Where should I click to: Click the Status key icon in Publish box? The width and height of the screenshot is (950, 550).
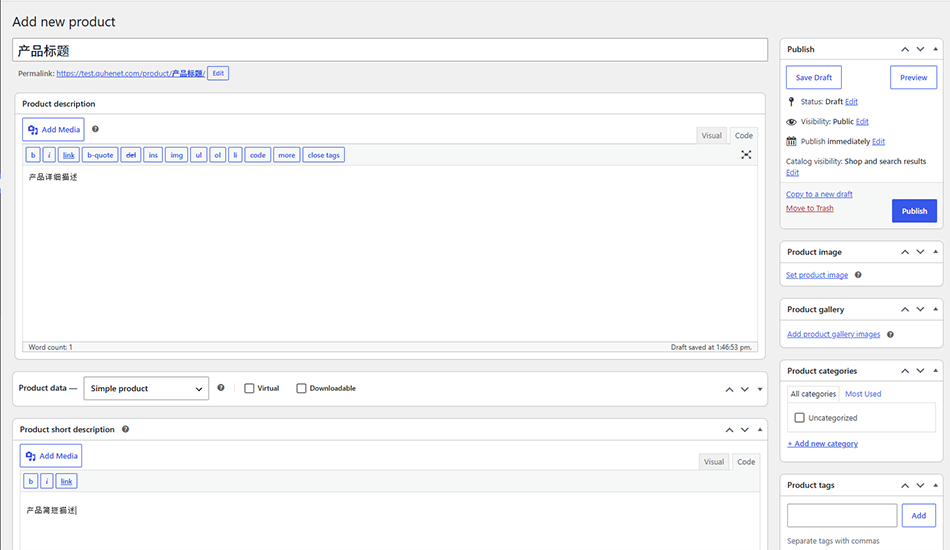791,102
